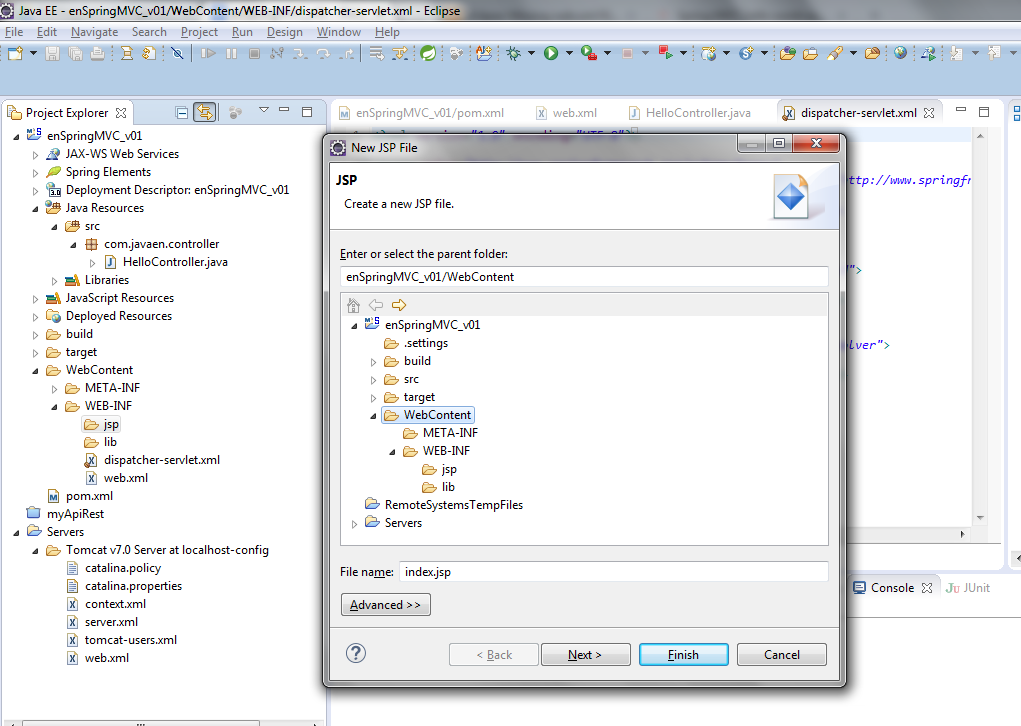The image size is (1021, 726).
Task: Click the parent folder input field
Action: (x=584, y=277)
